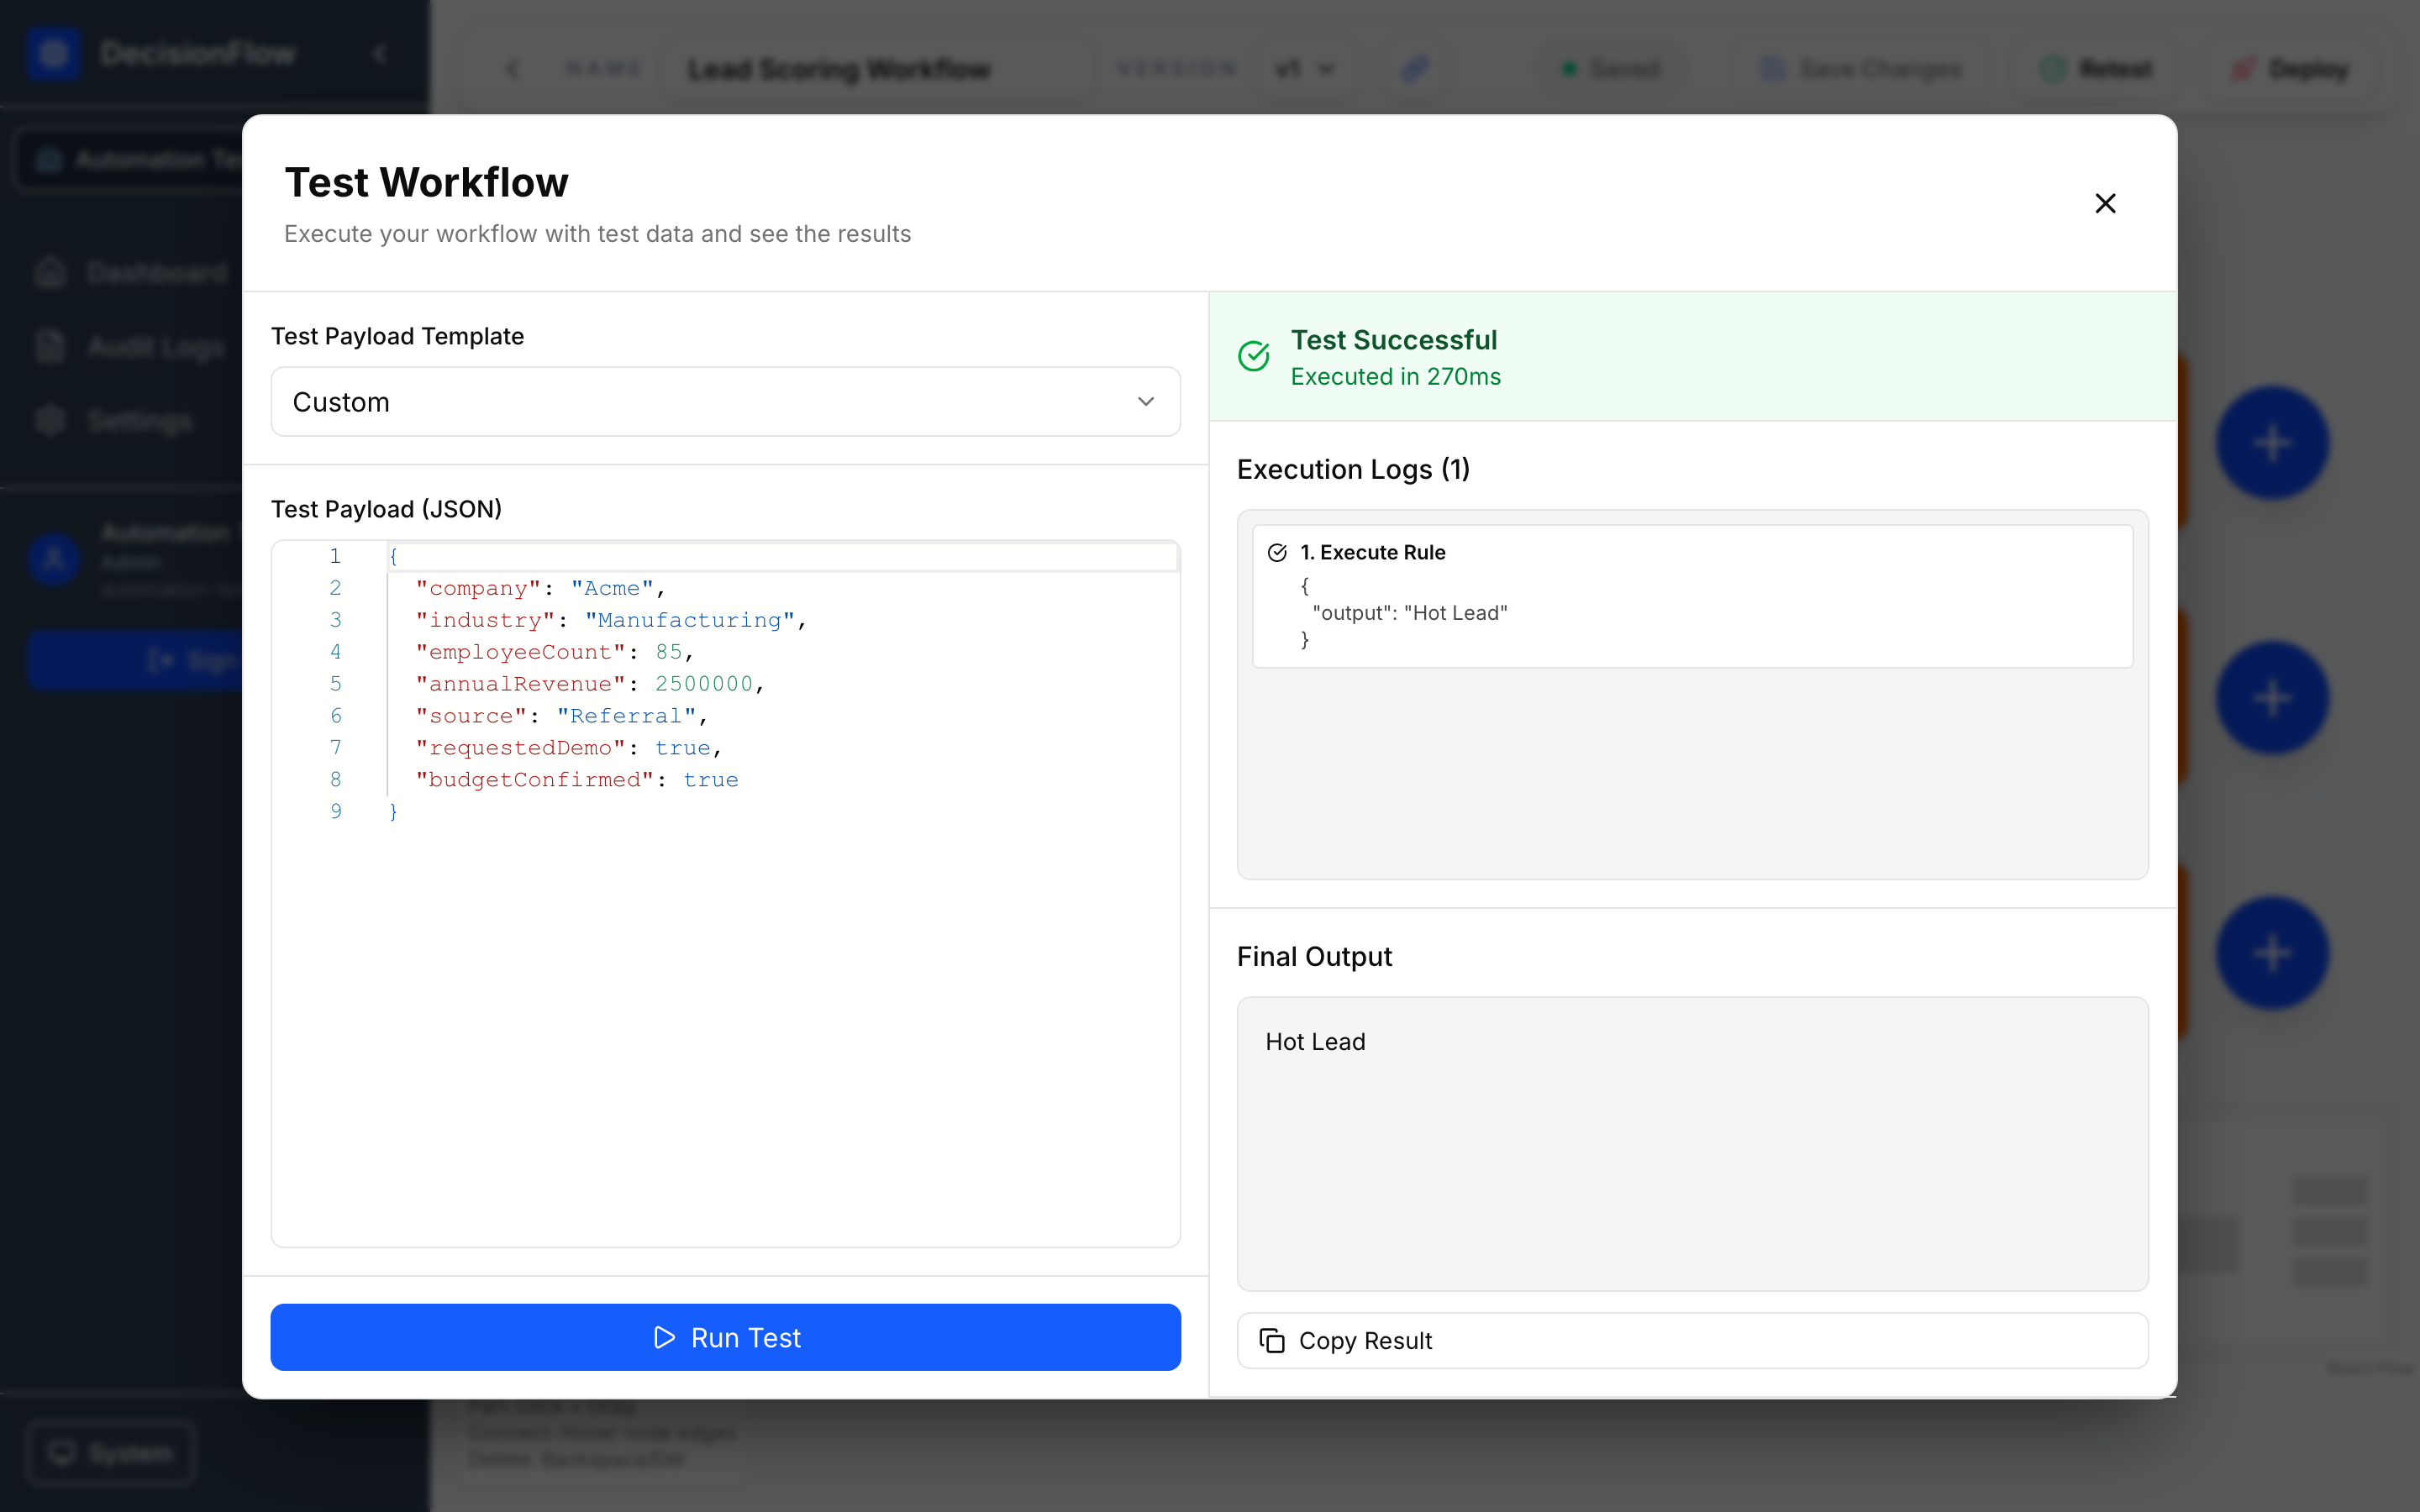Open the Test Payload Template dropdown
2420x1512 pixels.
tap(725, 402)
